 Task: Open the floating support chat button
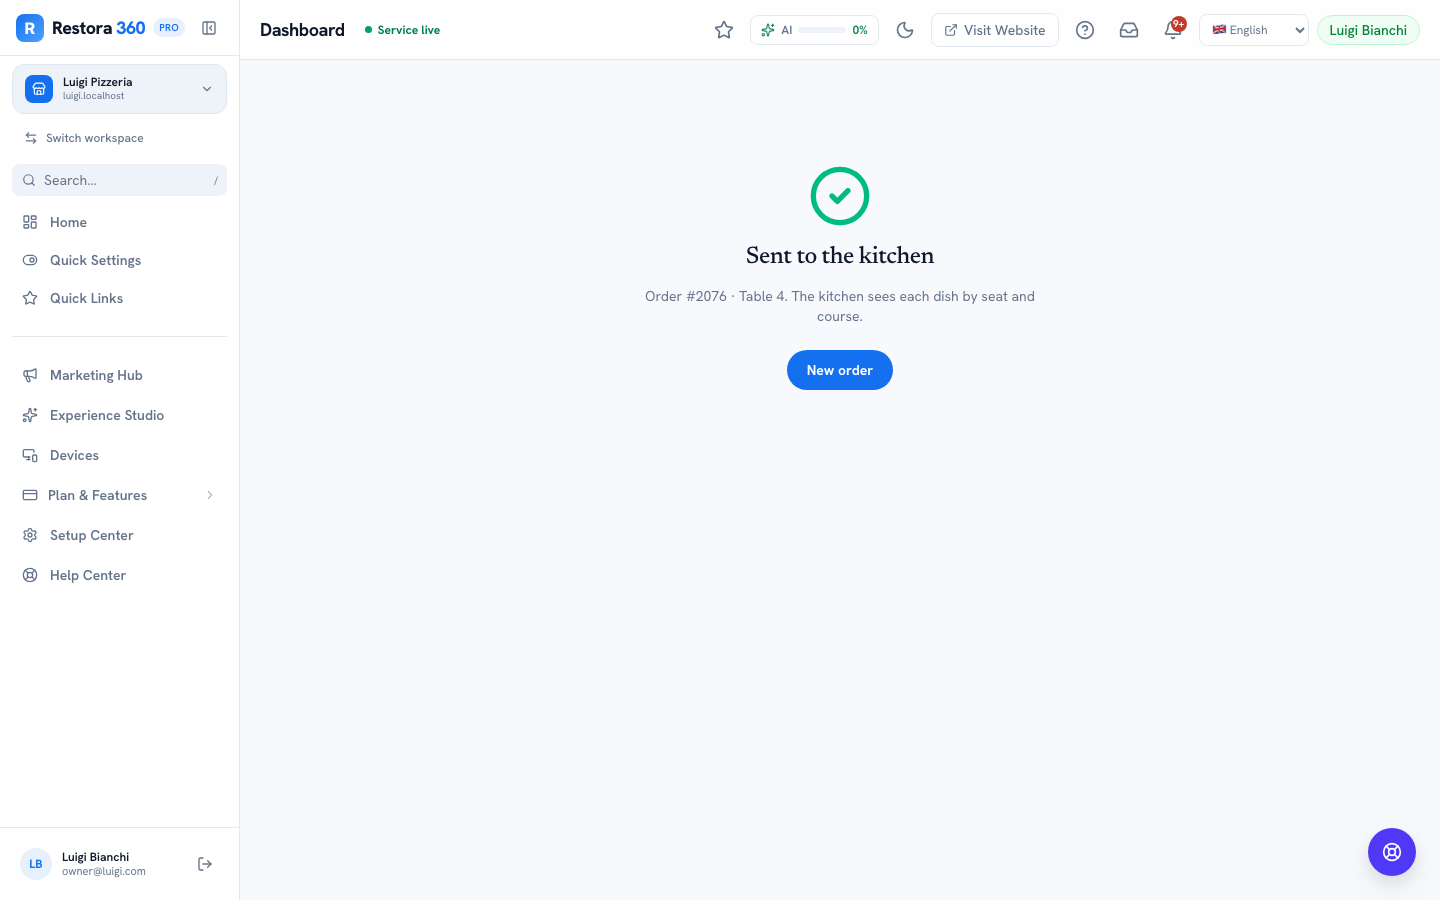coord(1392,852)
